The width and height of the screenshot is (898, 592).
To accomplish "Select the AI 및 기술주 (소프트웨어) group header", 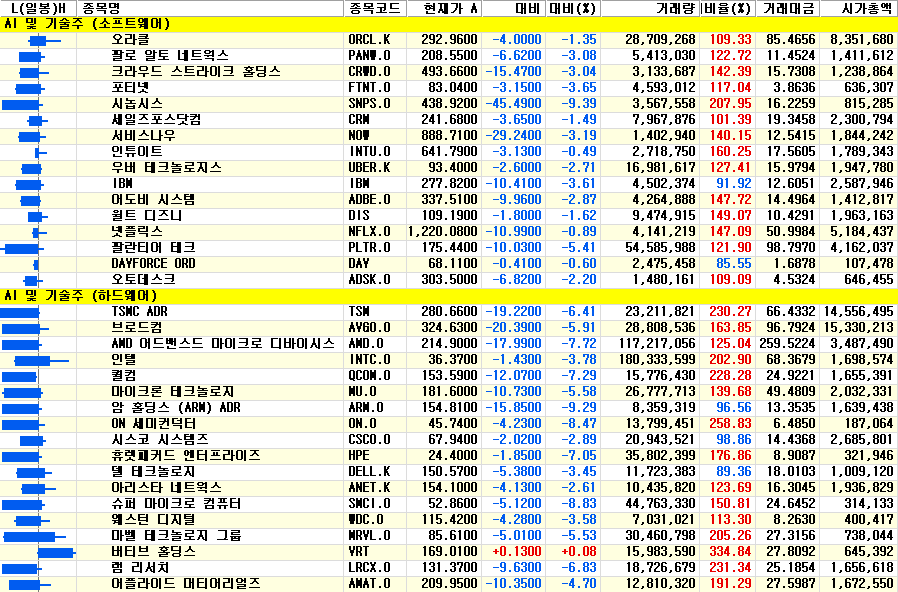I will click(87, 23).
